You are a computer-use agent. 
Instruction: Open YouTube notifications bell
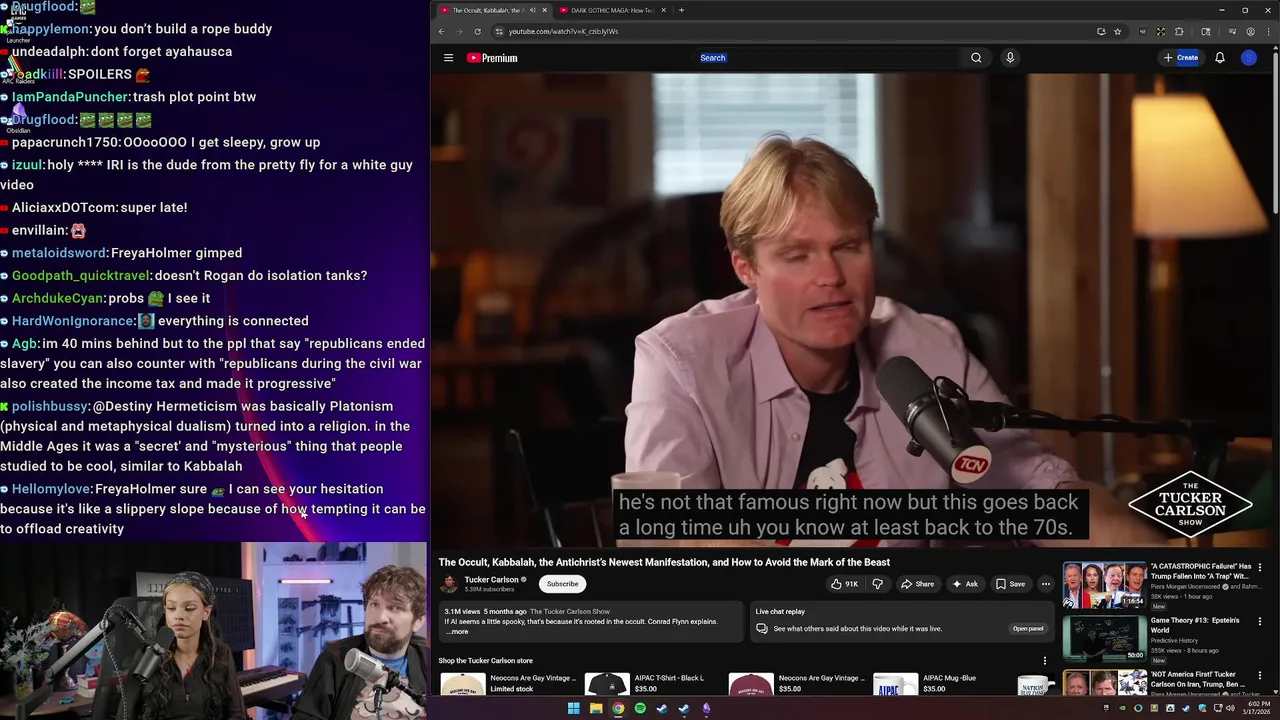click(1220, 58)
